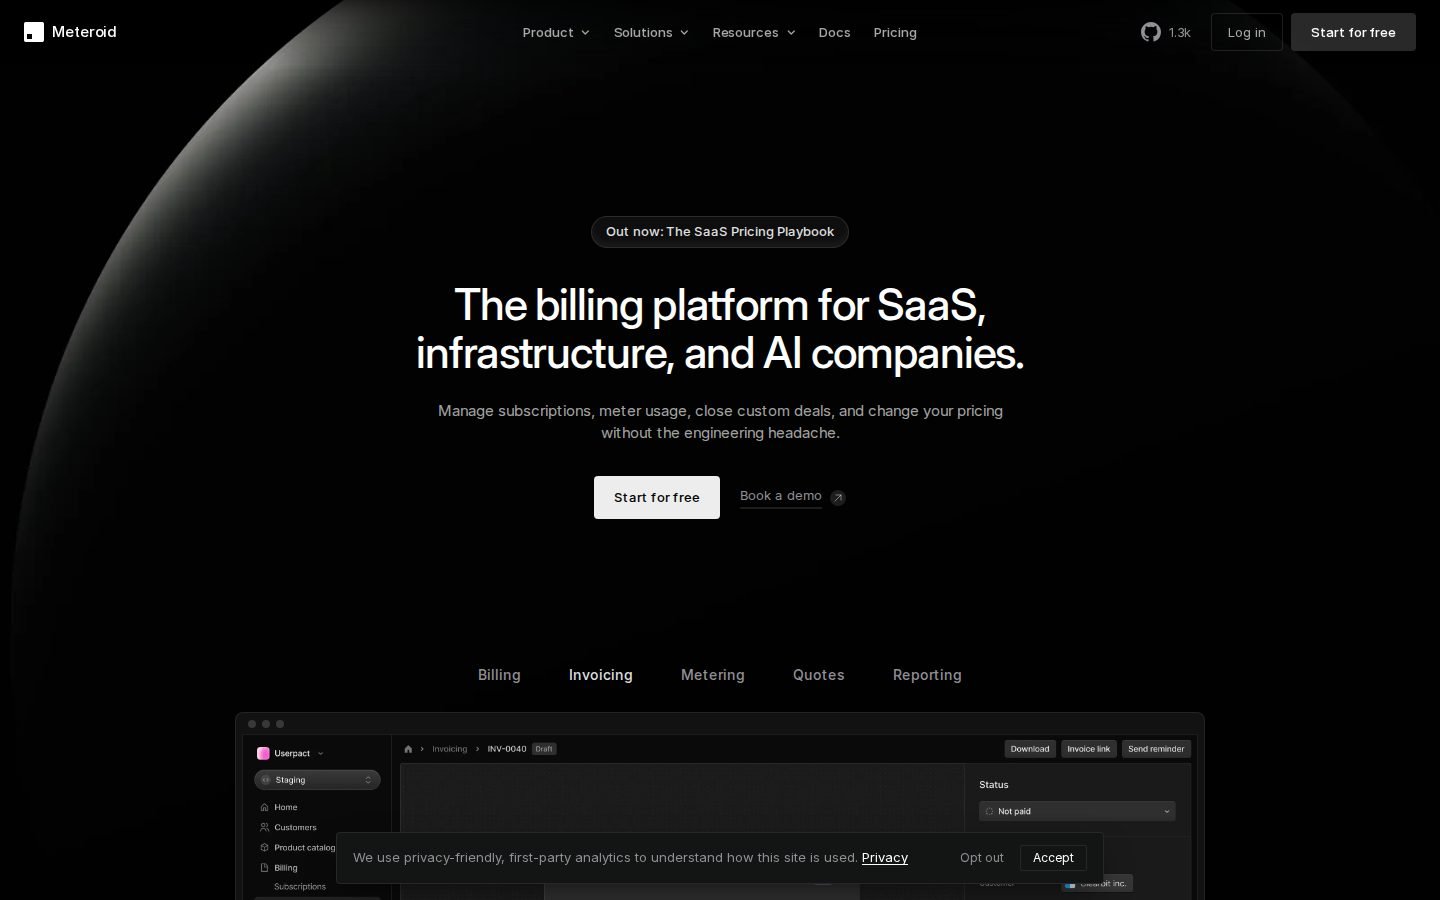The height and width of the screenshot is (900, 1440).
Task: Switch to the Quotes feature tab
Action: pyautogui.click(x=818, y=675)
